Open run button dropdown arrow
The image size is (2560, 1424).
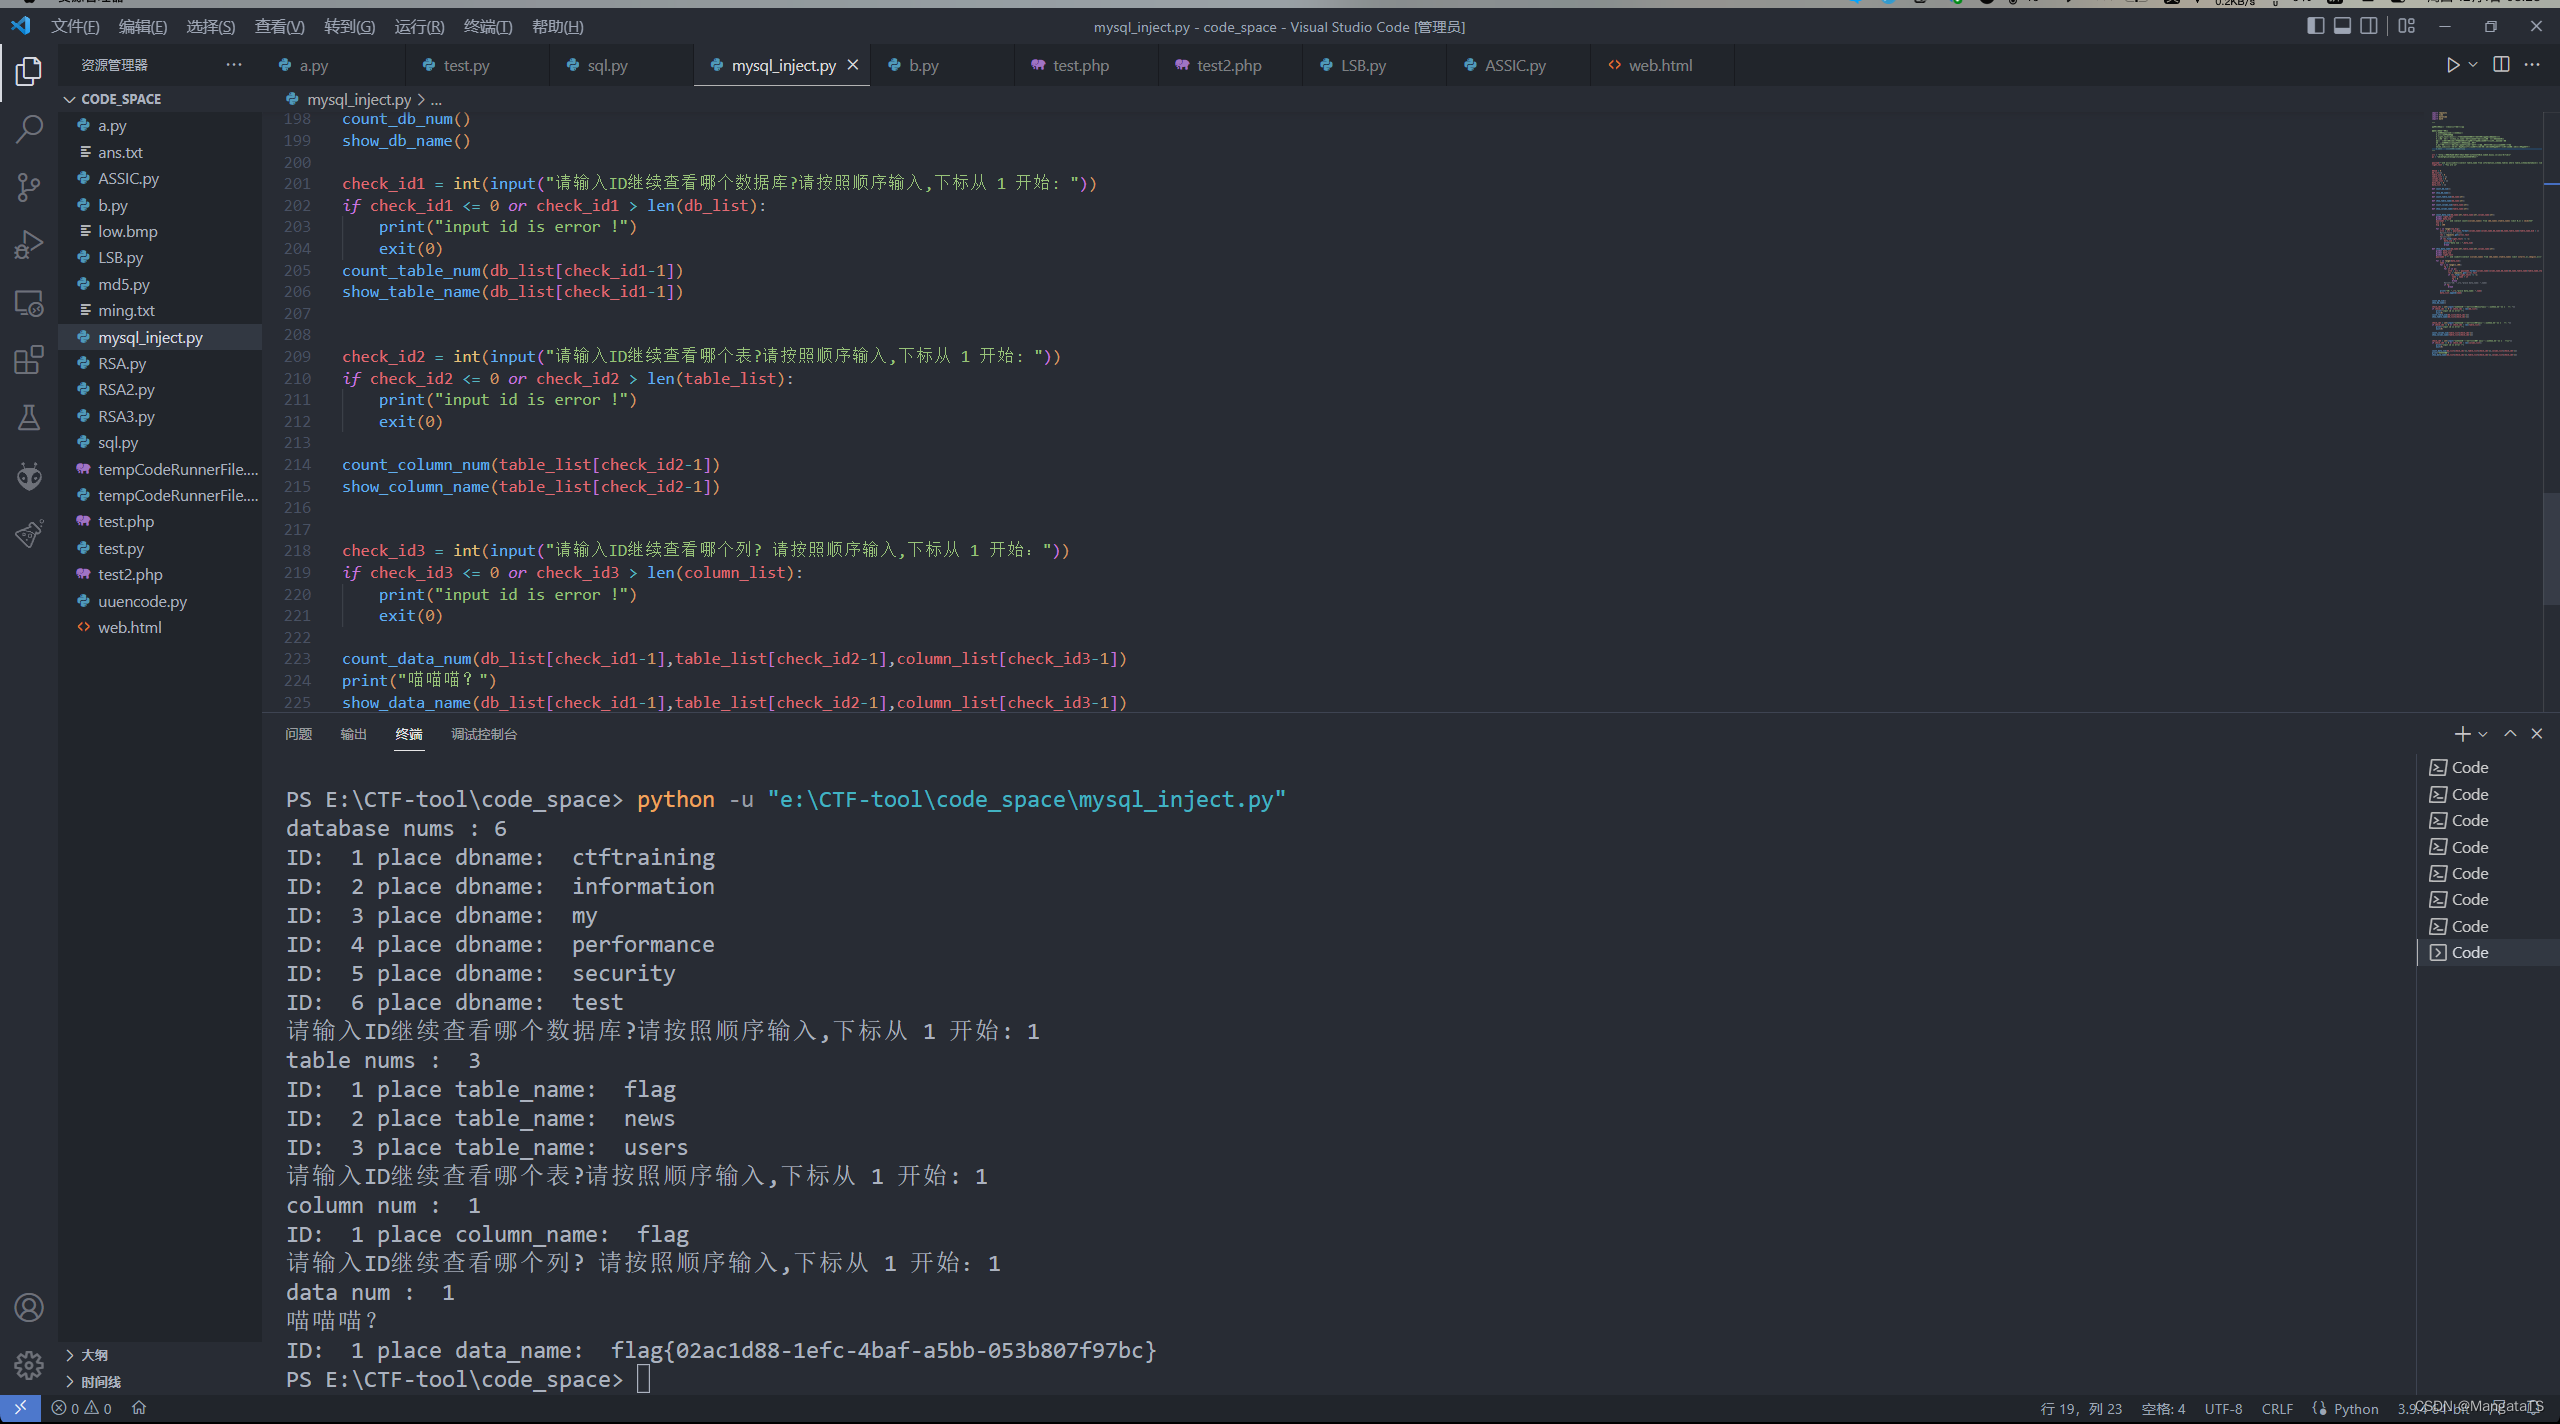(2473, 65)
